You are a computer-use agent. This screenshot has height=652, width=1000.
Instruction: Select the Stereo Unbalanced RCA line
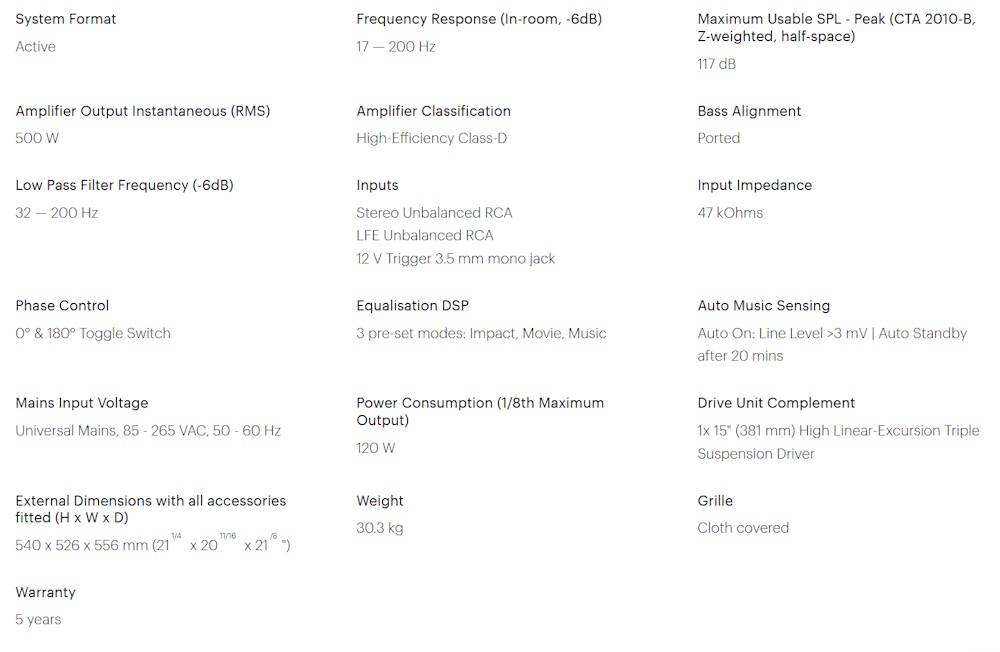tap(434, 212)
